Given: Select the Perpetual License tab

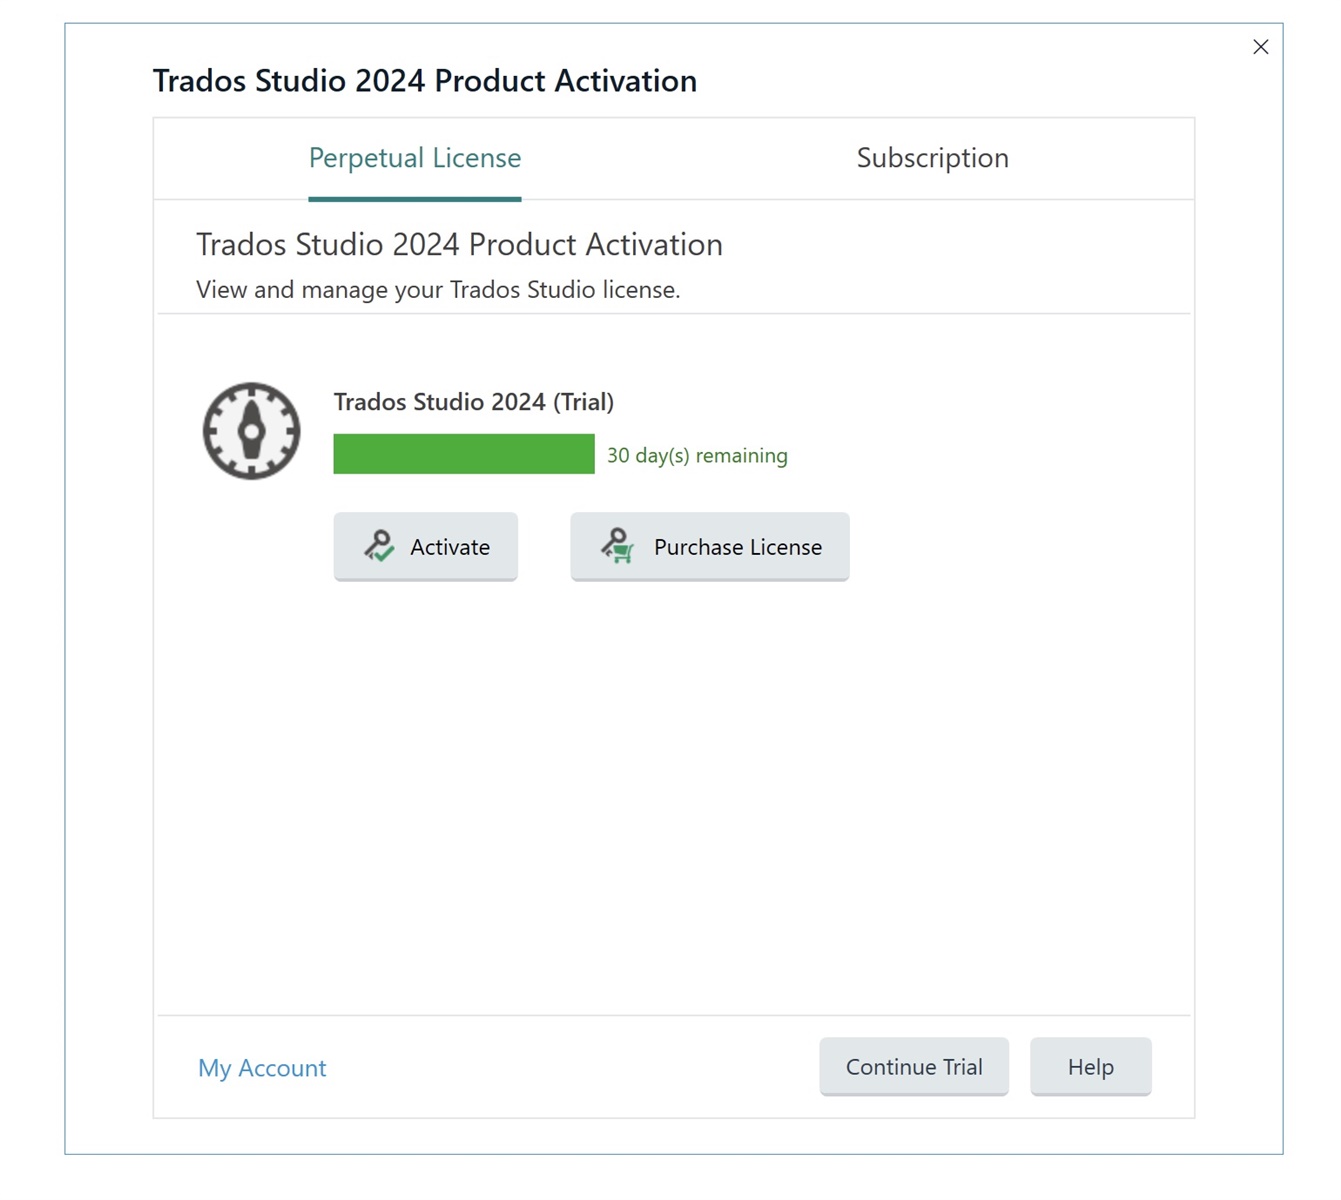Looking at the screenshot, I should 414,158.
